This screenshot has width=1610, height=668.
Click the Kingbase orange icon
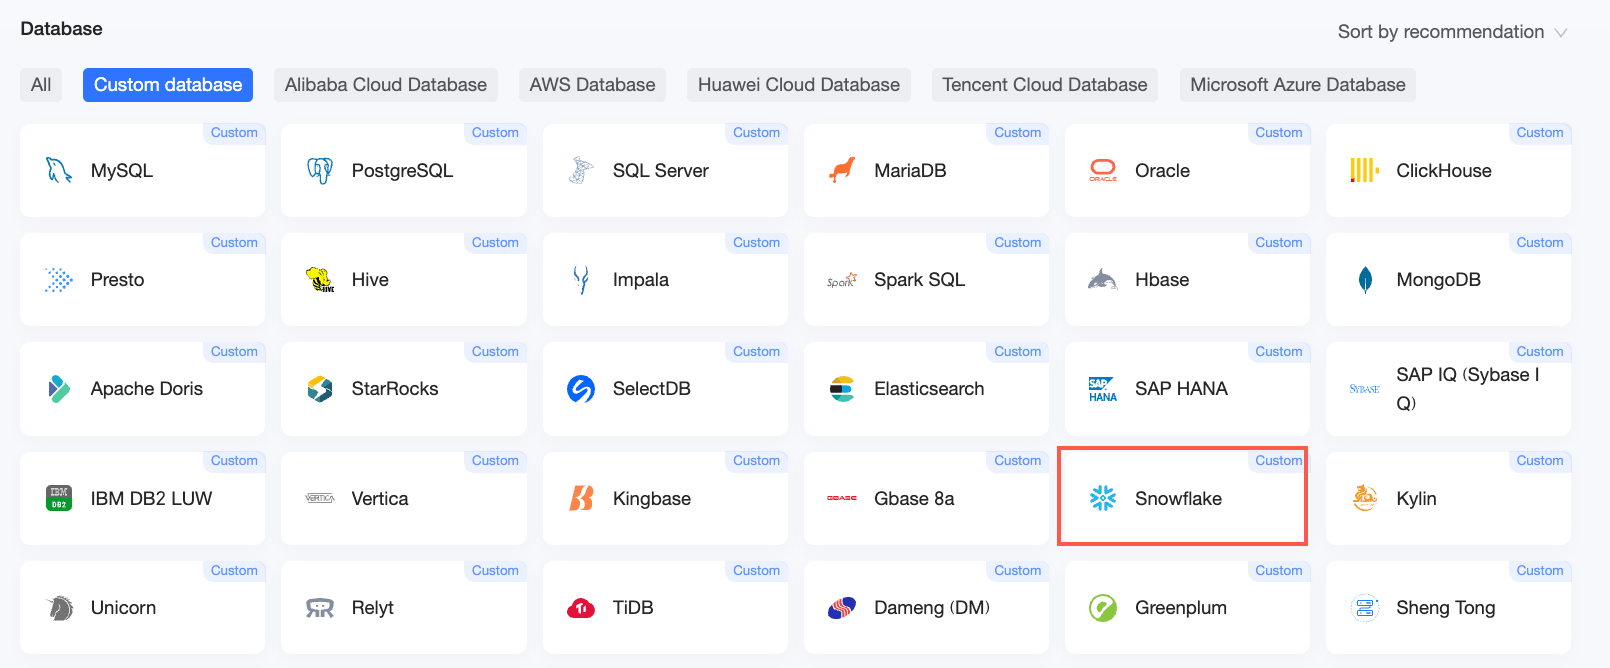[581, 498]
